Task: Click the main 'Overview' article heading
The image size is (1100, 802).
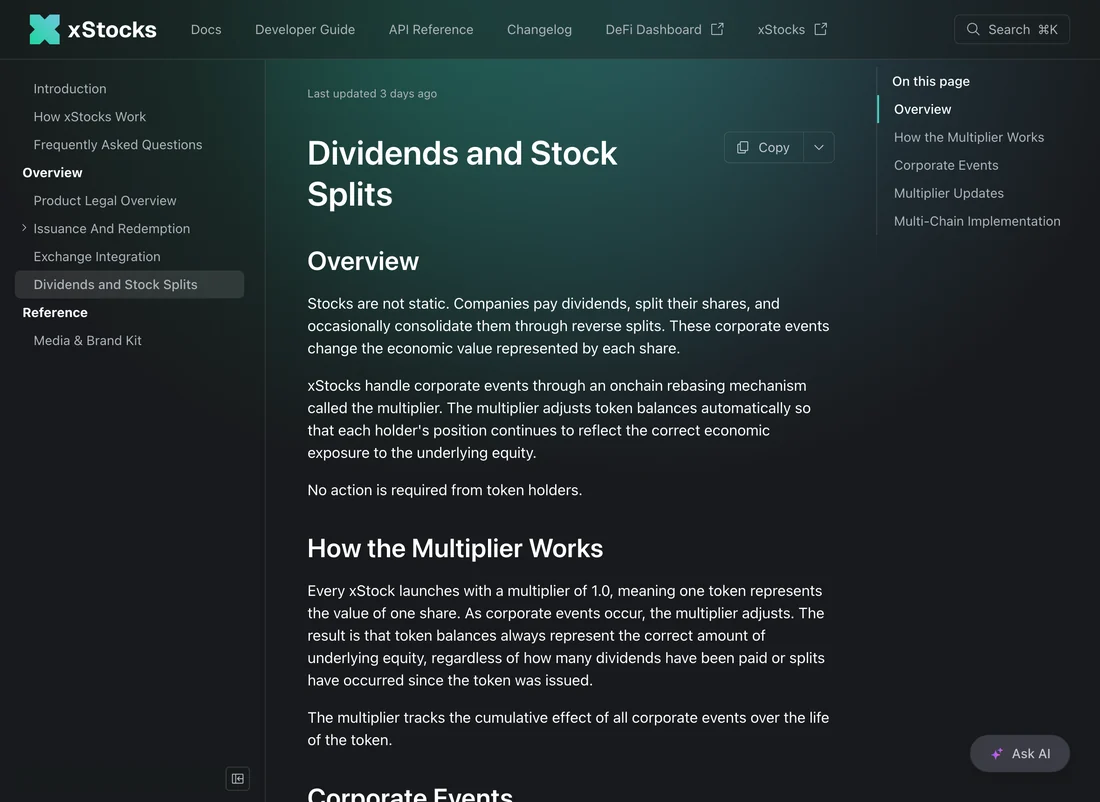Action: pyautogui.click(x=363, y=261)
